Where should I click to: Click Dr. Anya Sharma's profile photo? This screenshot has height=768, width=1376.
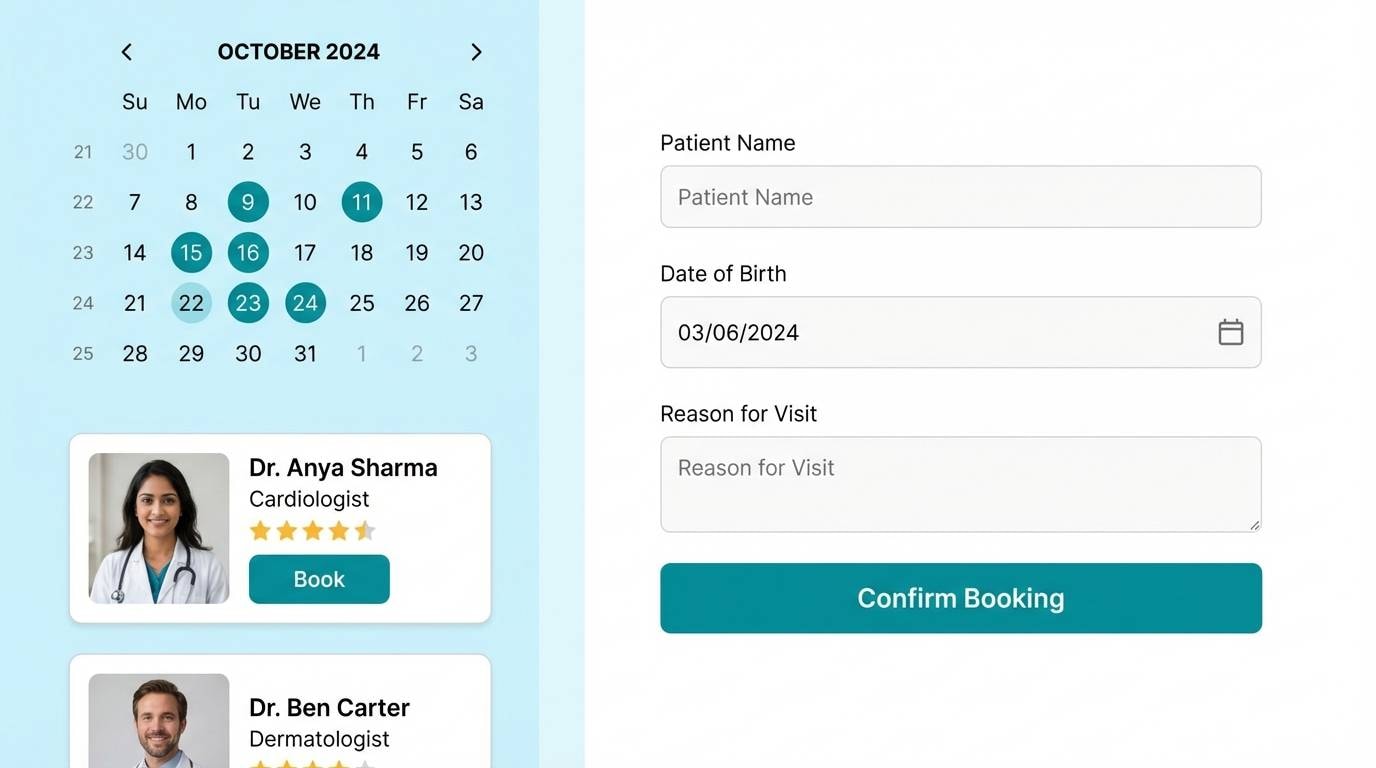click(158, 528)
